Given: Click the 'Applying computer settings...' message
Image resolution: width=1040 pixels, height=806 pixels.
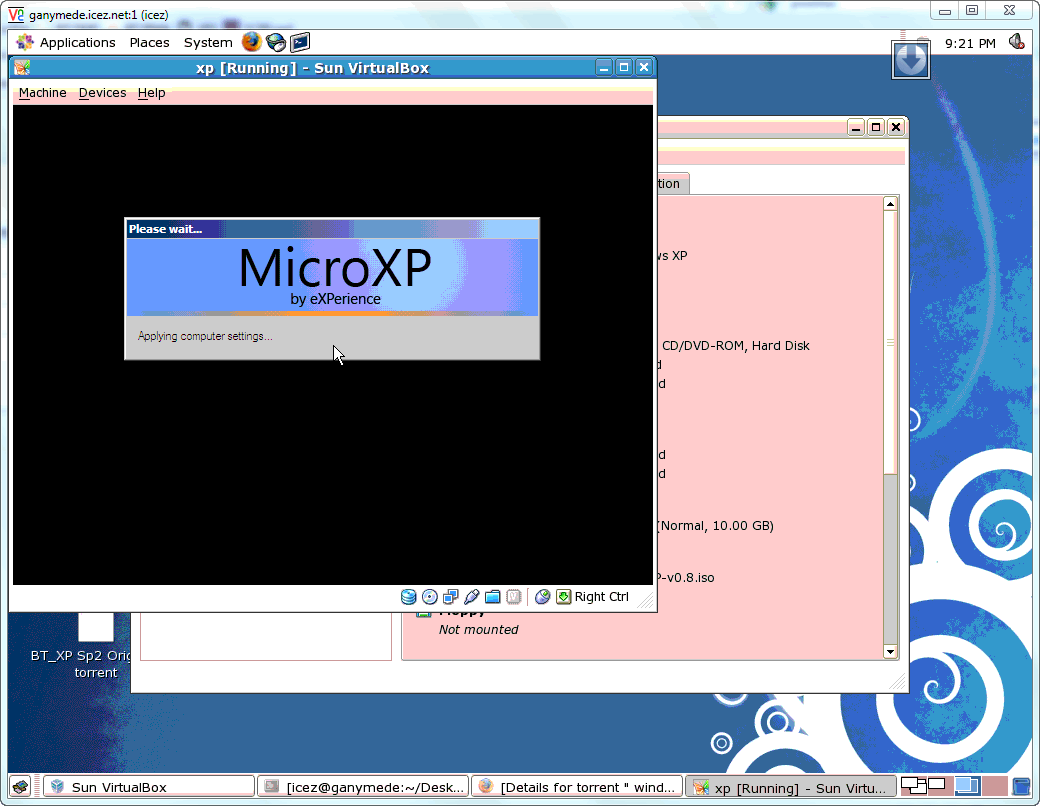Looking at the screenshot, I should coord(205,336).
